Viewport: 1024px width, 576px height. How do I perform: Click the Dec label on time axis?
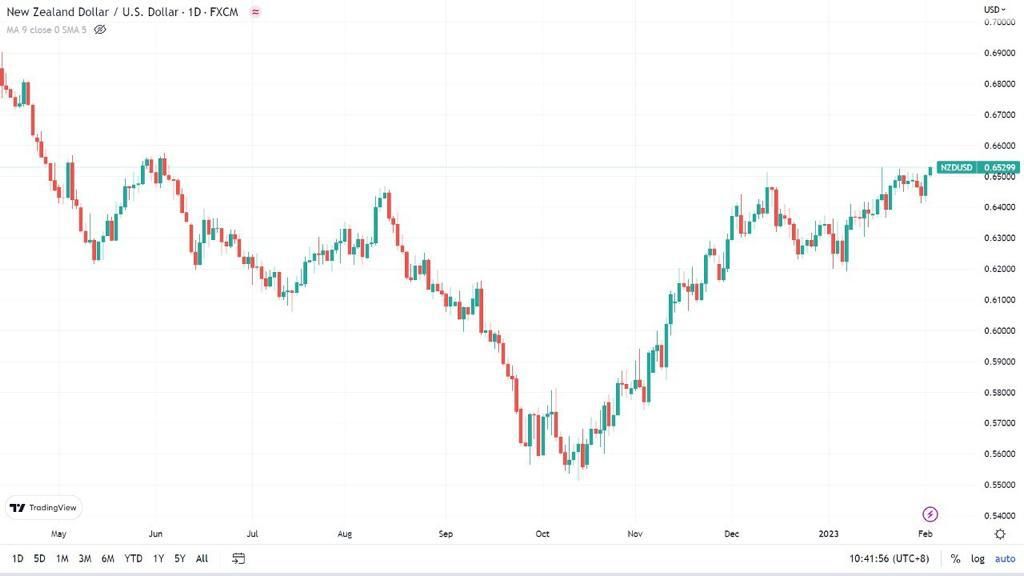pyautogui.click(x=731, y=534)
